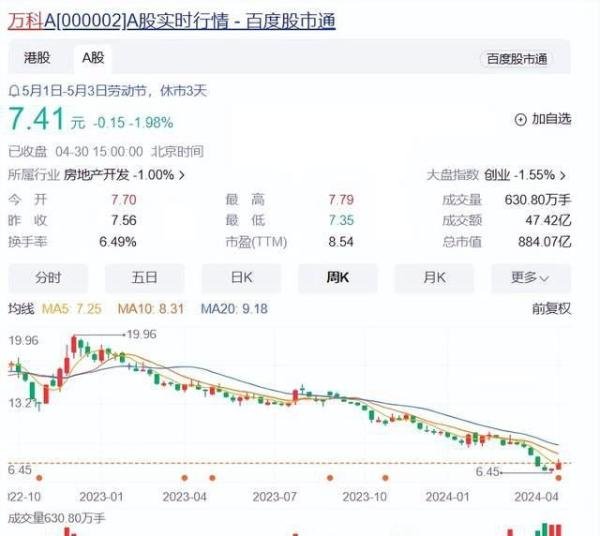Click the plus icon beside 加自选
Viewport: 600px width, 536px height.
click(520, 120)
